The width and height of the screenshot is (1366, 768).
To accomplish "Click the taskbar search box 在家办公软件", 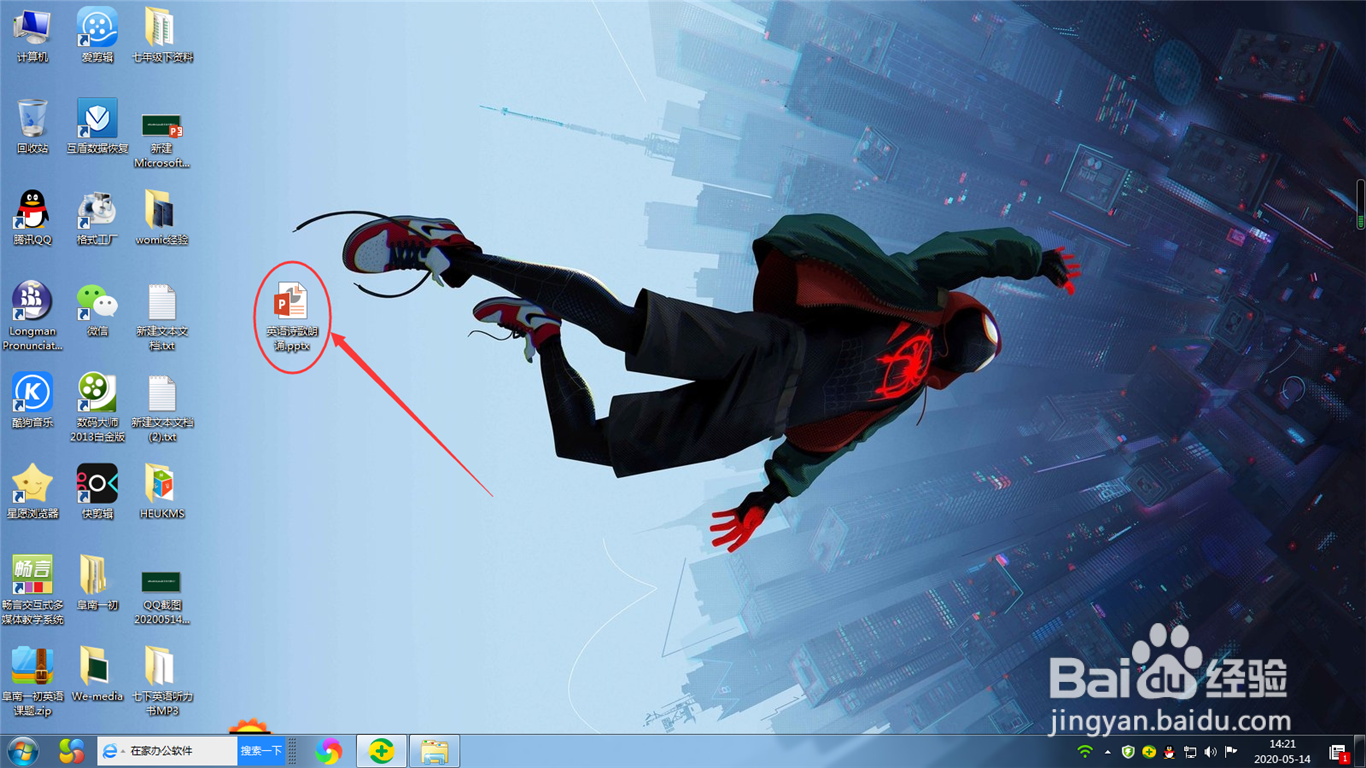I will tap(180, 751).
